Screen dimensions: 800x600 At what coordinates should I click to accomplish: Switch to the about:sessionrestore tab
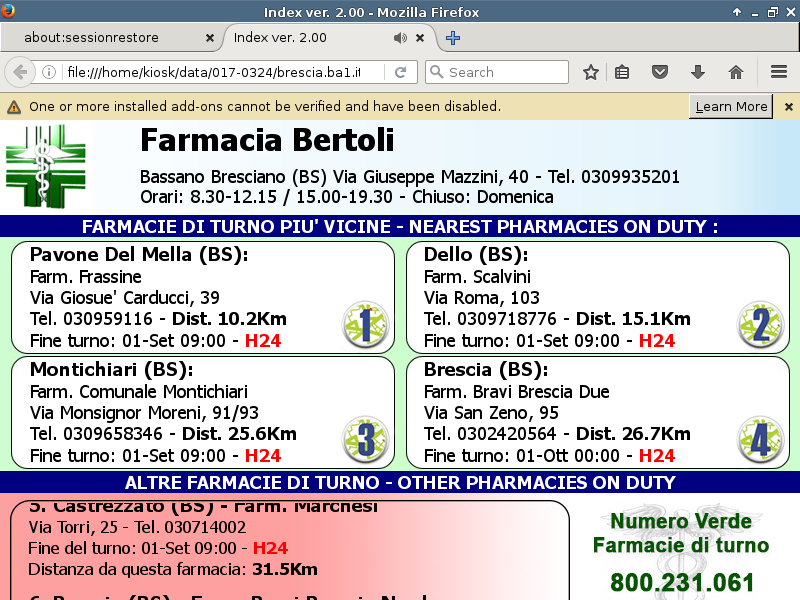click(105, 38)
